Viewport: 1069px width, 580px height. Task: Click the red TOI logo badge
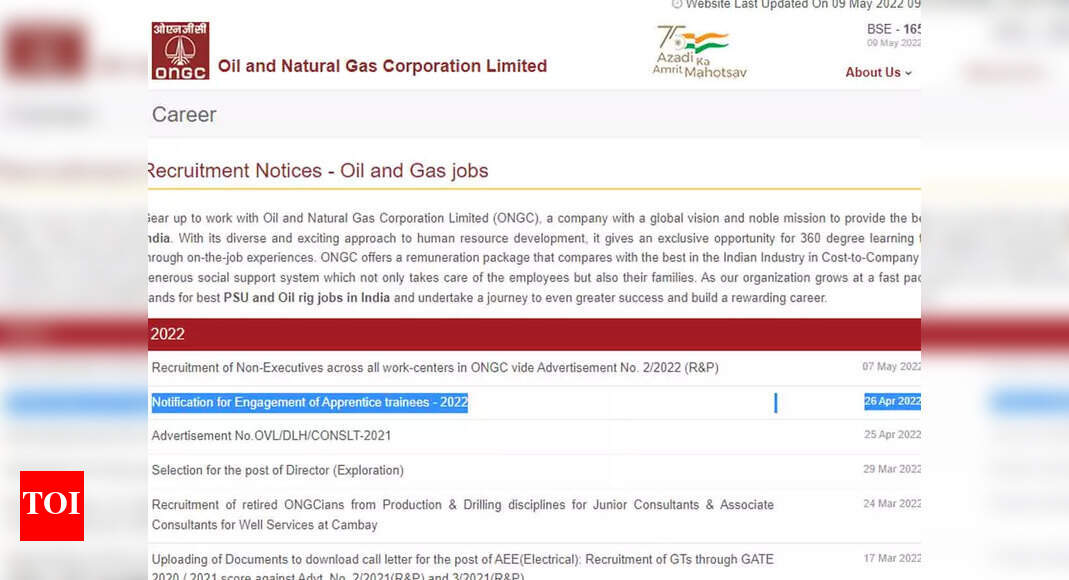[52, 506]
